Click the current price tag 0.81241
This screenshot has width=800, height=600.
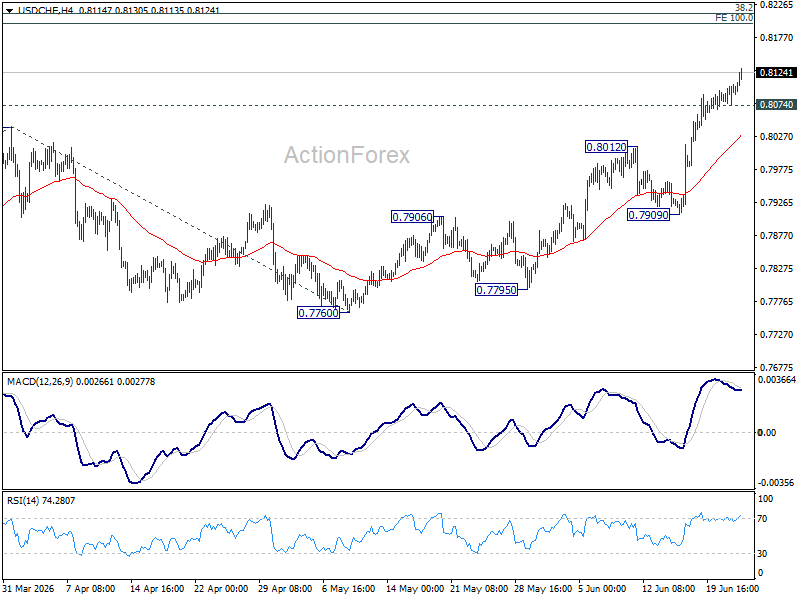776,72
